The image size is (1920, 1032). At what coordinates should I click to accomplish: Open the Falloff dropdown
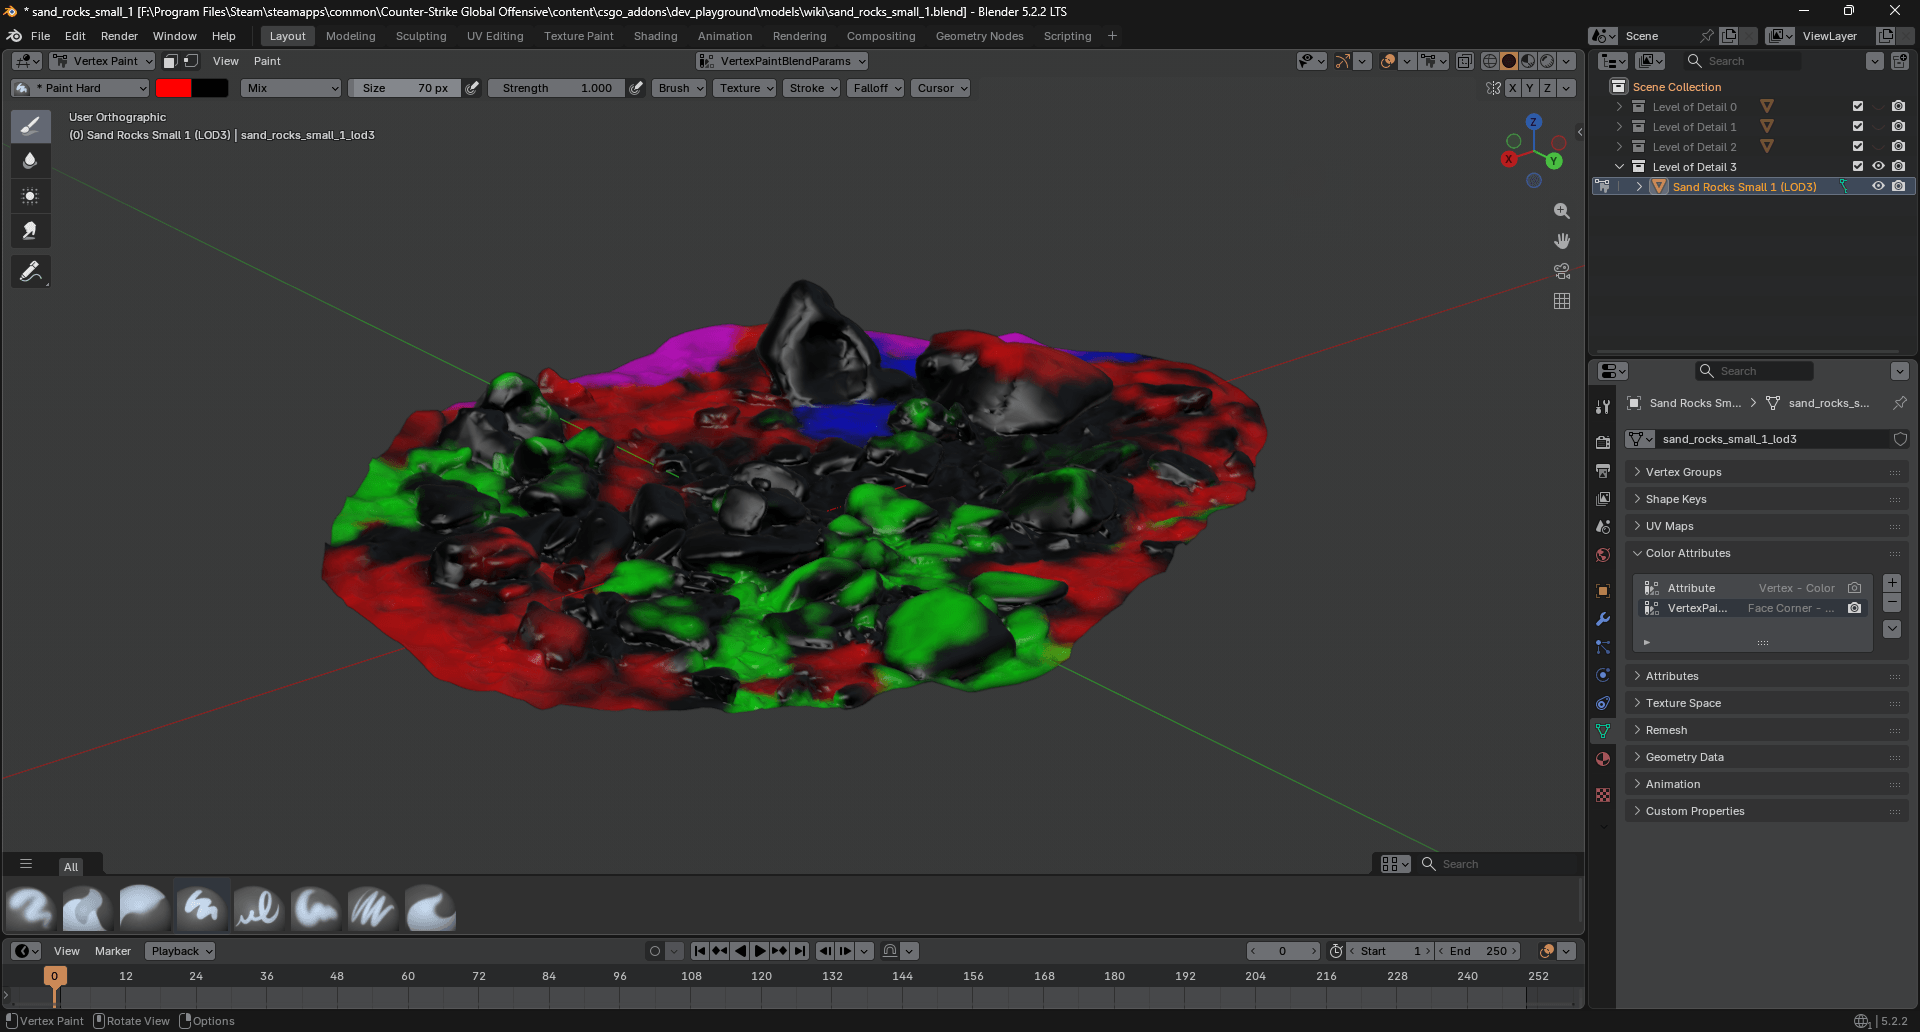tap(877, 88)
